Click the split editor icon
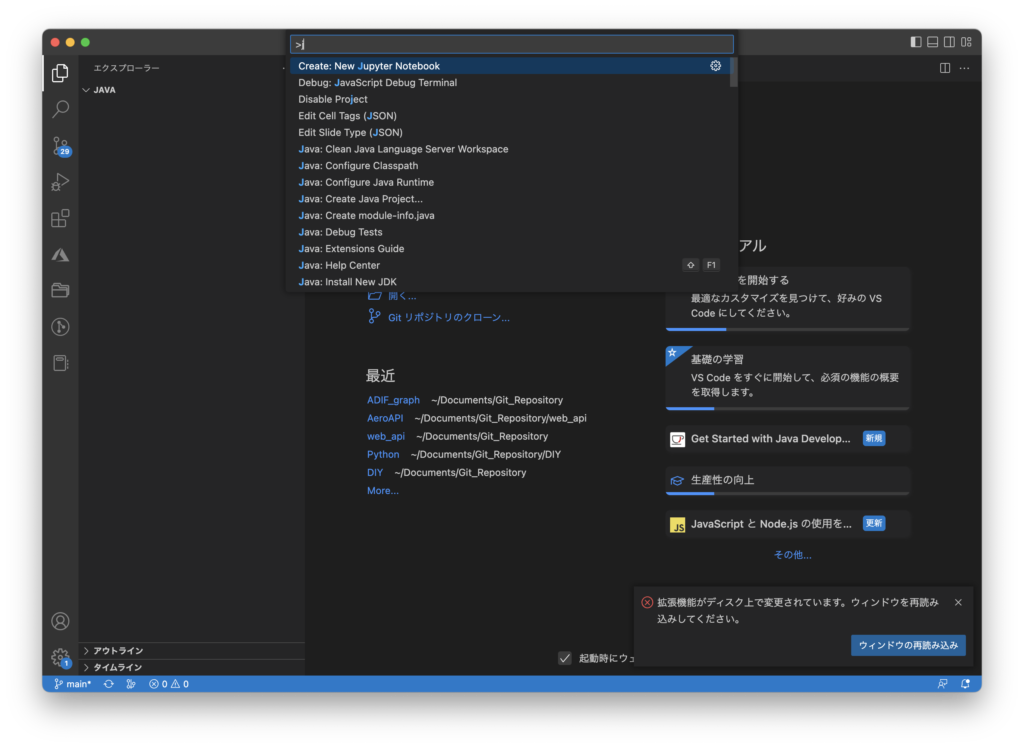 click(x=945, y=68)
